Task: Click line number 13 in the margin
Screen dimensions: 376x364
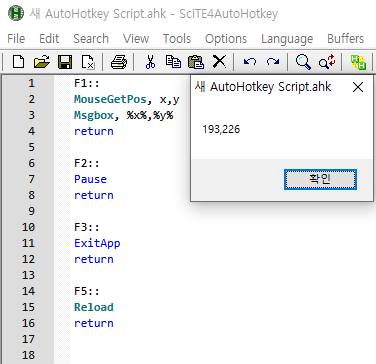Action: click(x=28, y=275)
